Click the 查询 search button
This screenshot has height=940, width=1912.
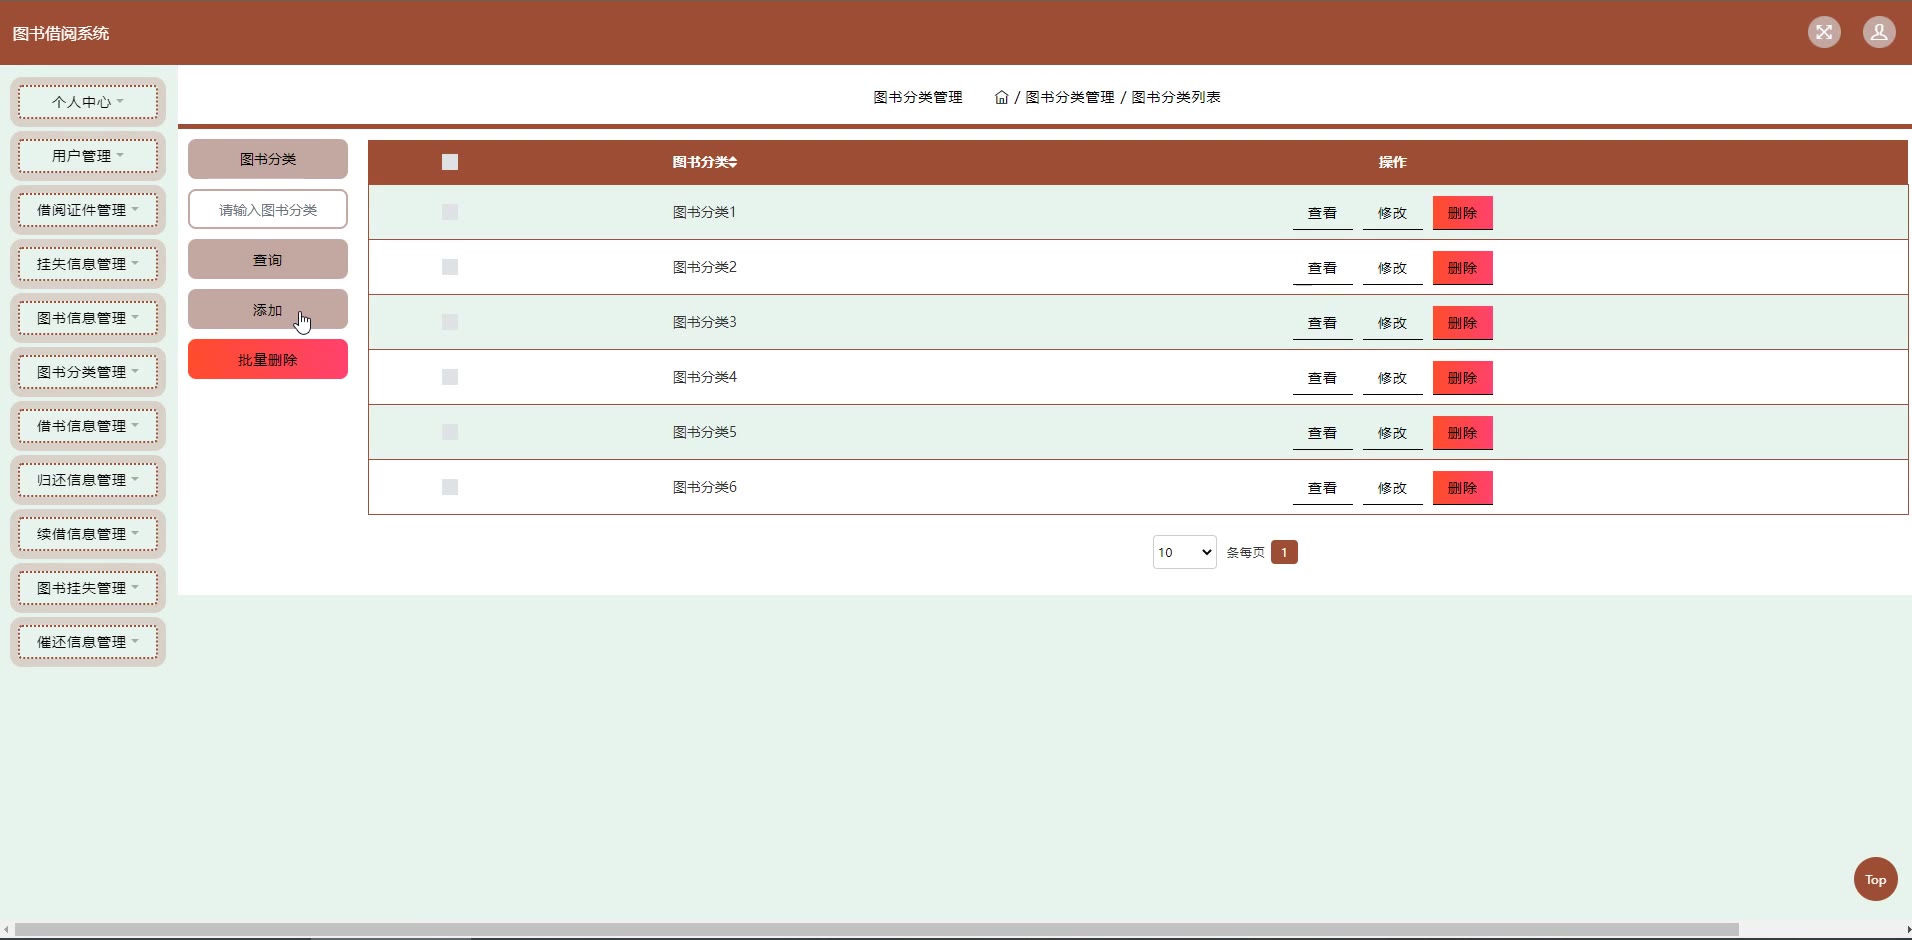pos(268,259)
